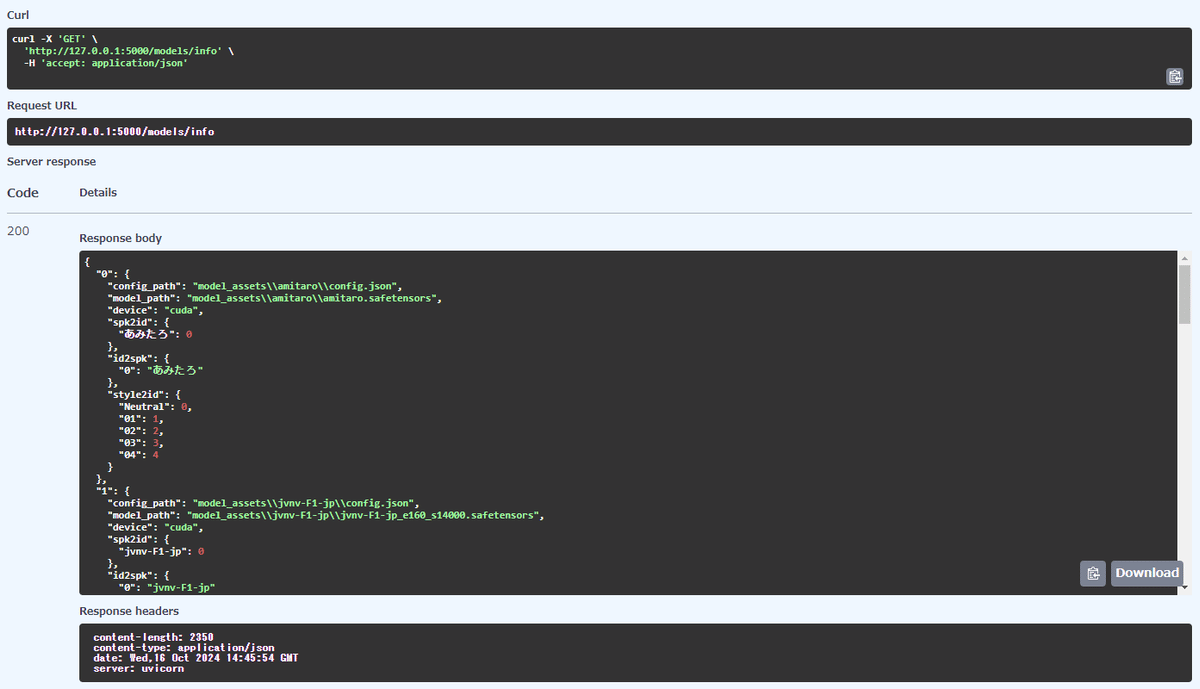Click the "01": 1 style entry
Screen dimensions: 1200x689
coord(140,419)
